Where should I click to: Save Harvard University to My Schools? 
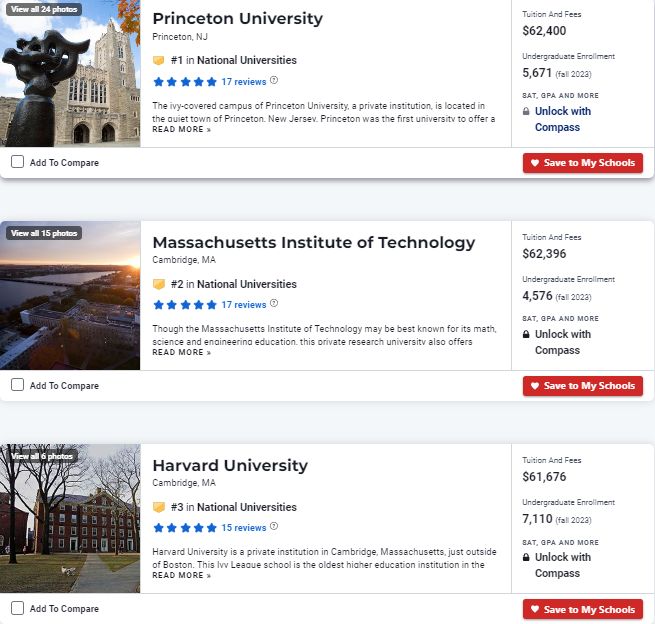coord(583,609)
